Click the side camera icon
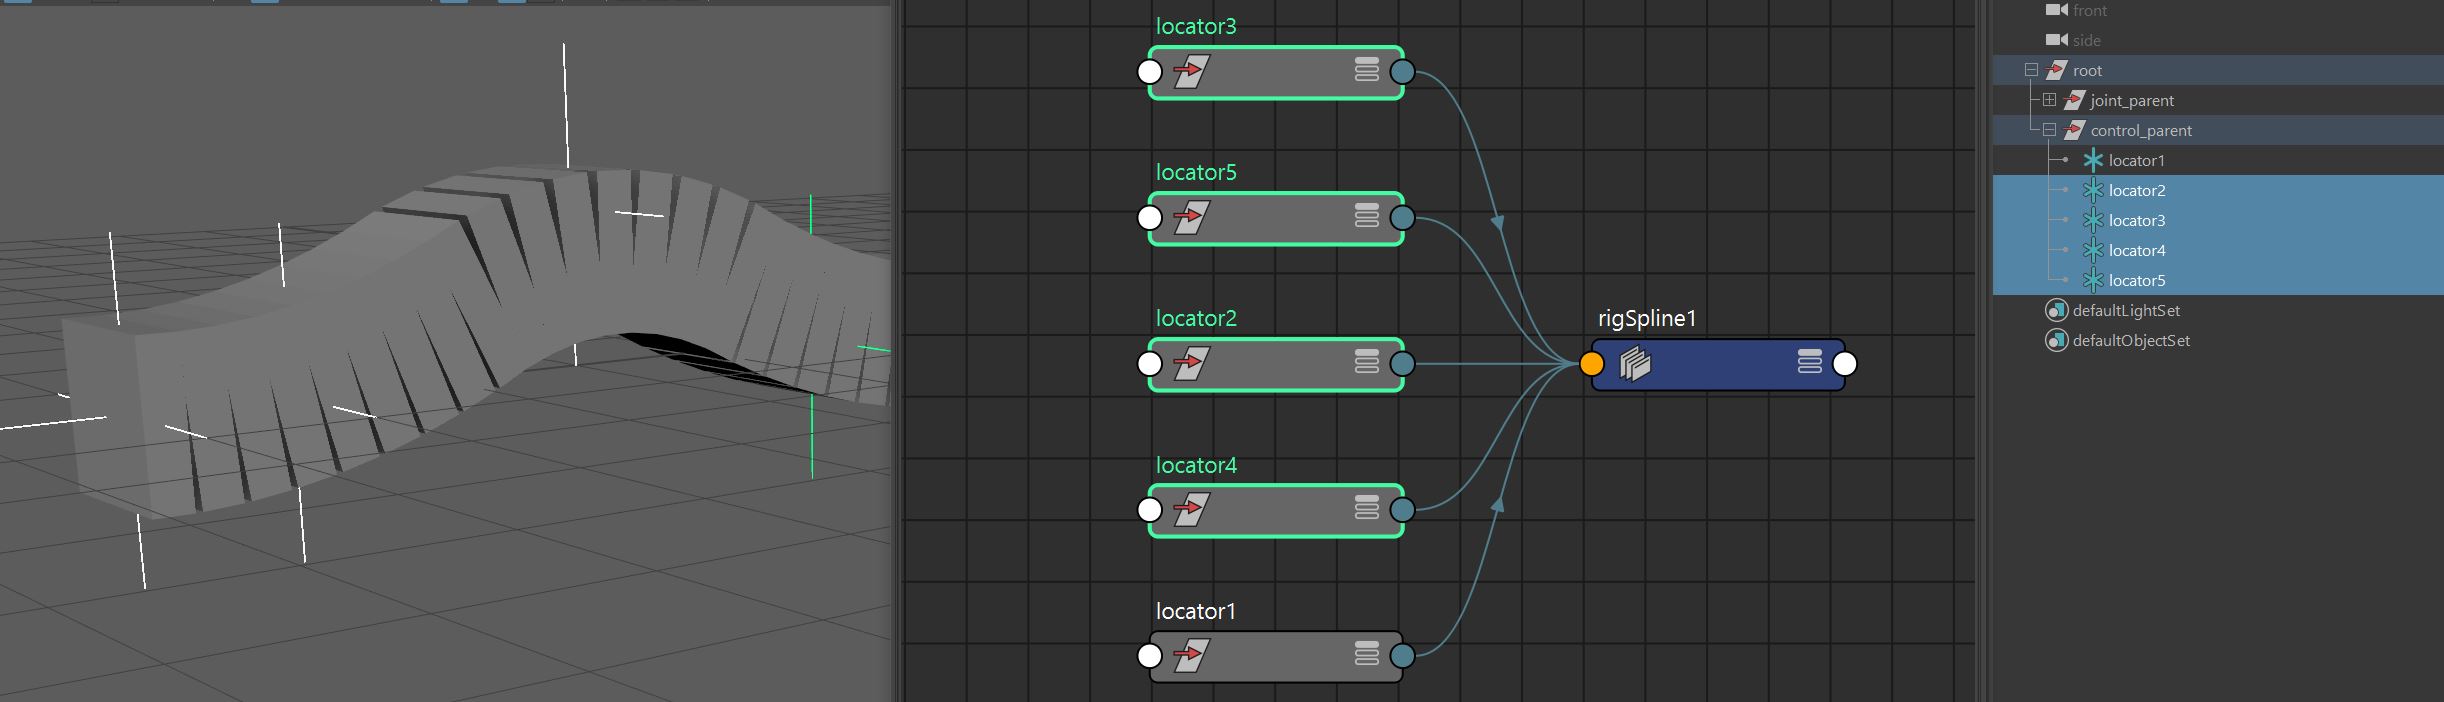Viewport: 2444px width, 702px height. pos(2056,40)
